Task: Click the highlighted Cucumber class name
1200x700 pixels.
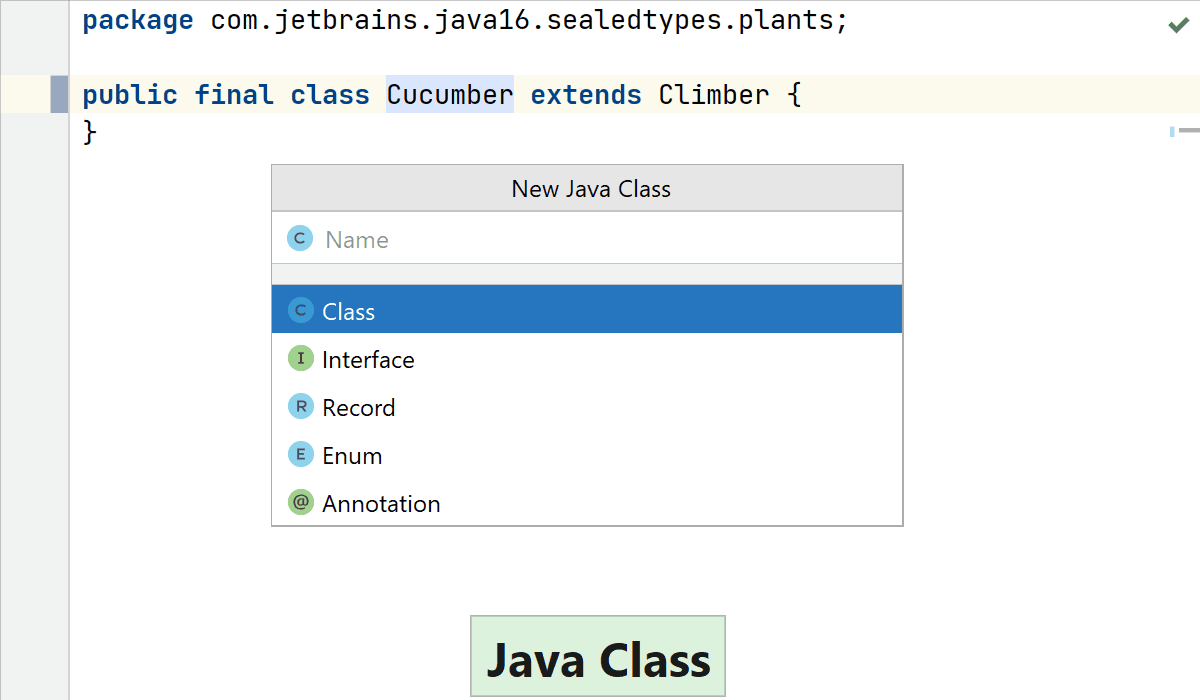Action: (x=449, y=94)
